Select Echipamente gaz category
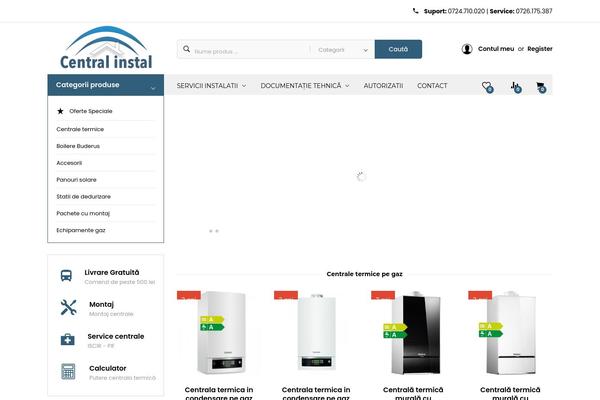The image size is (600, 400). tap(81, 230)
